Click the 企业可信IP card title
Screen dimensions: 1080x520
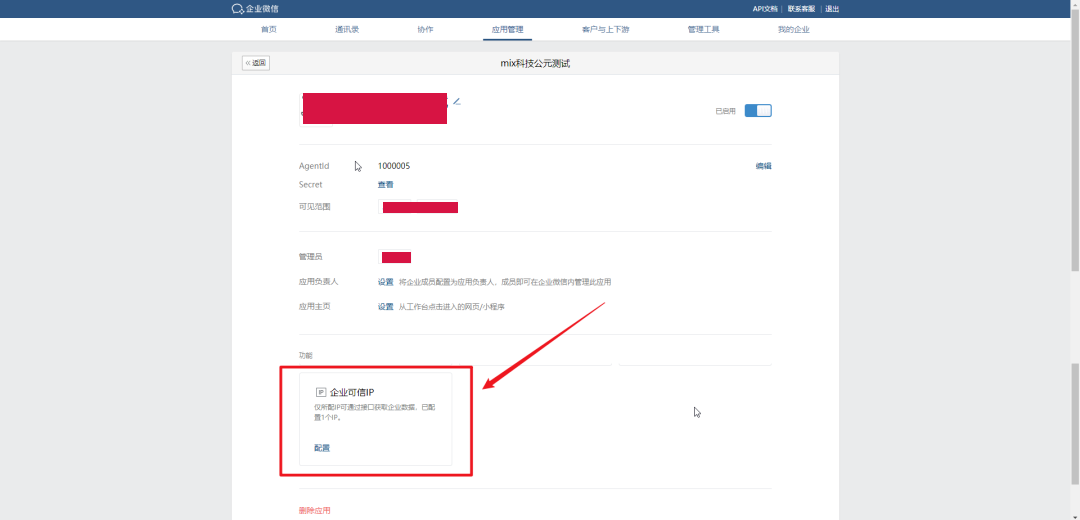pos(352,393)
